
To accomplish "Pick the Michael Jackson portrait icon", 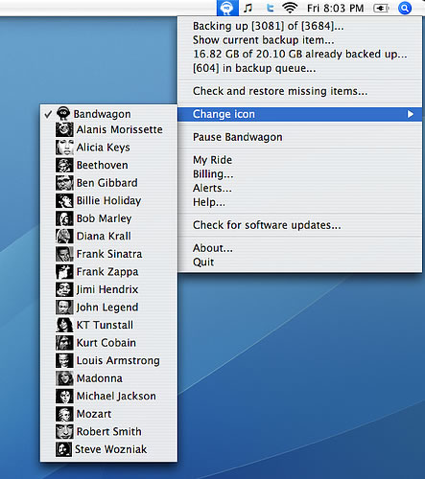I will click(64, 396).
